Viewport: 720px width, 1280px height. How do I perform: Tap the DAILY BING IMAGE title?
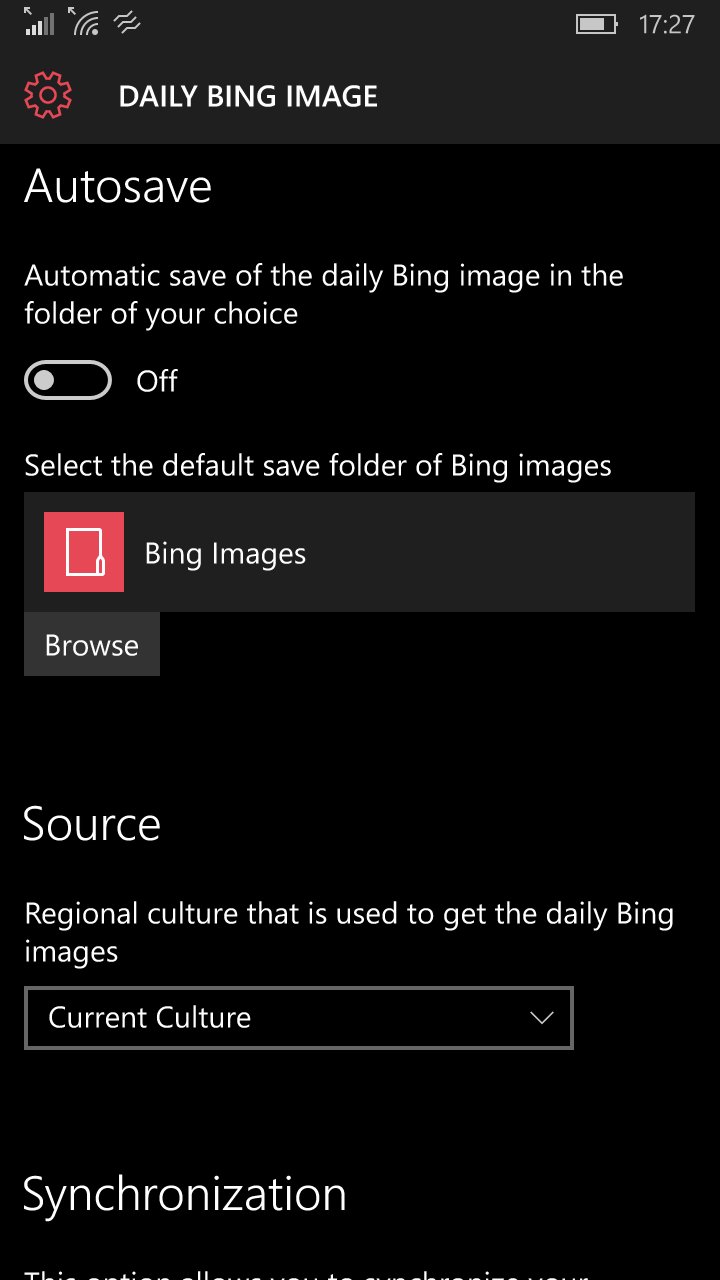click(x=248, y=97)
